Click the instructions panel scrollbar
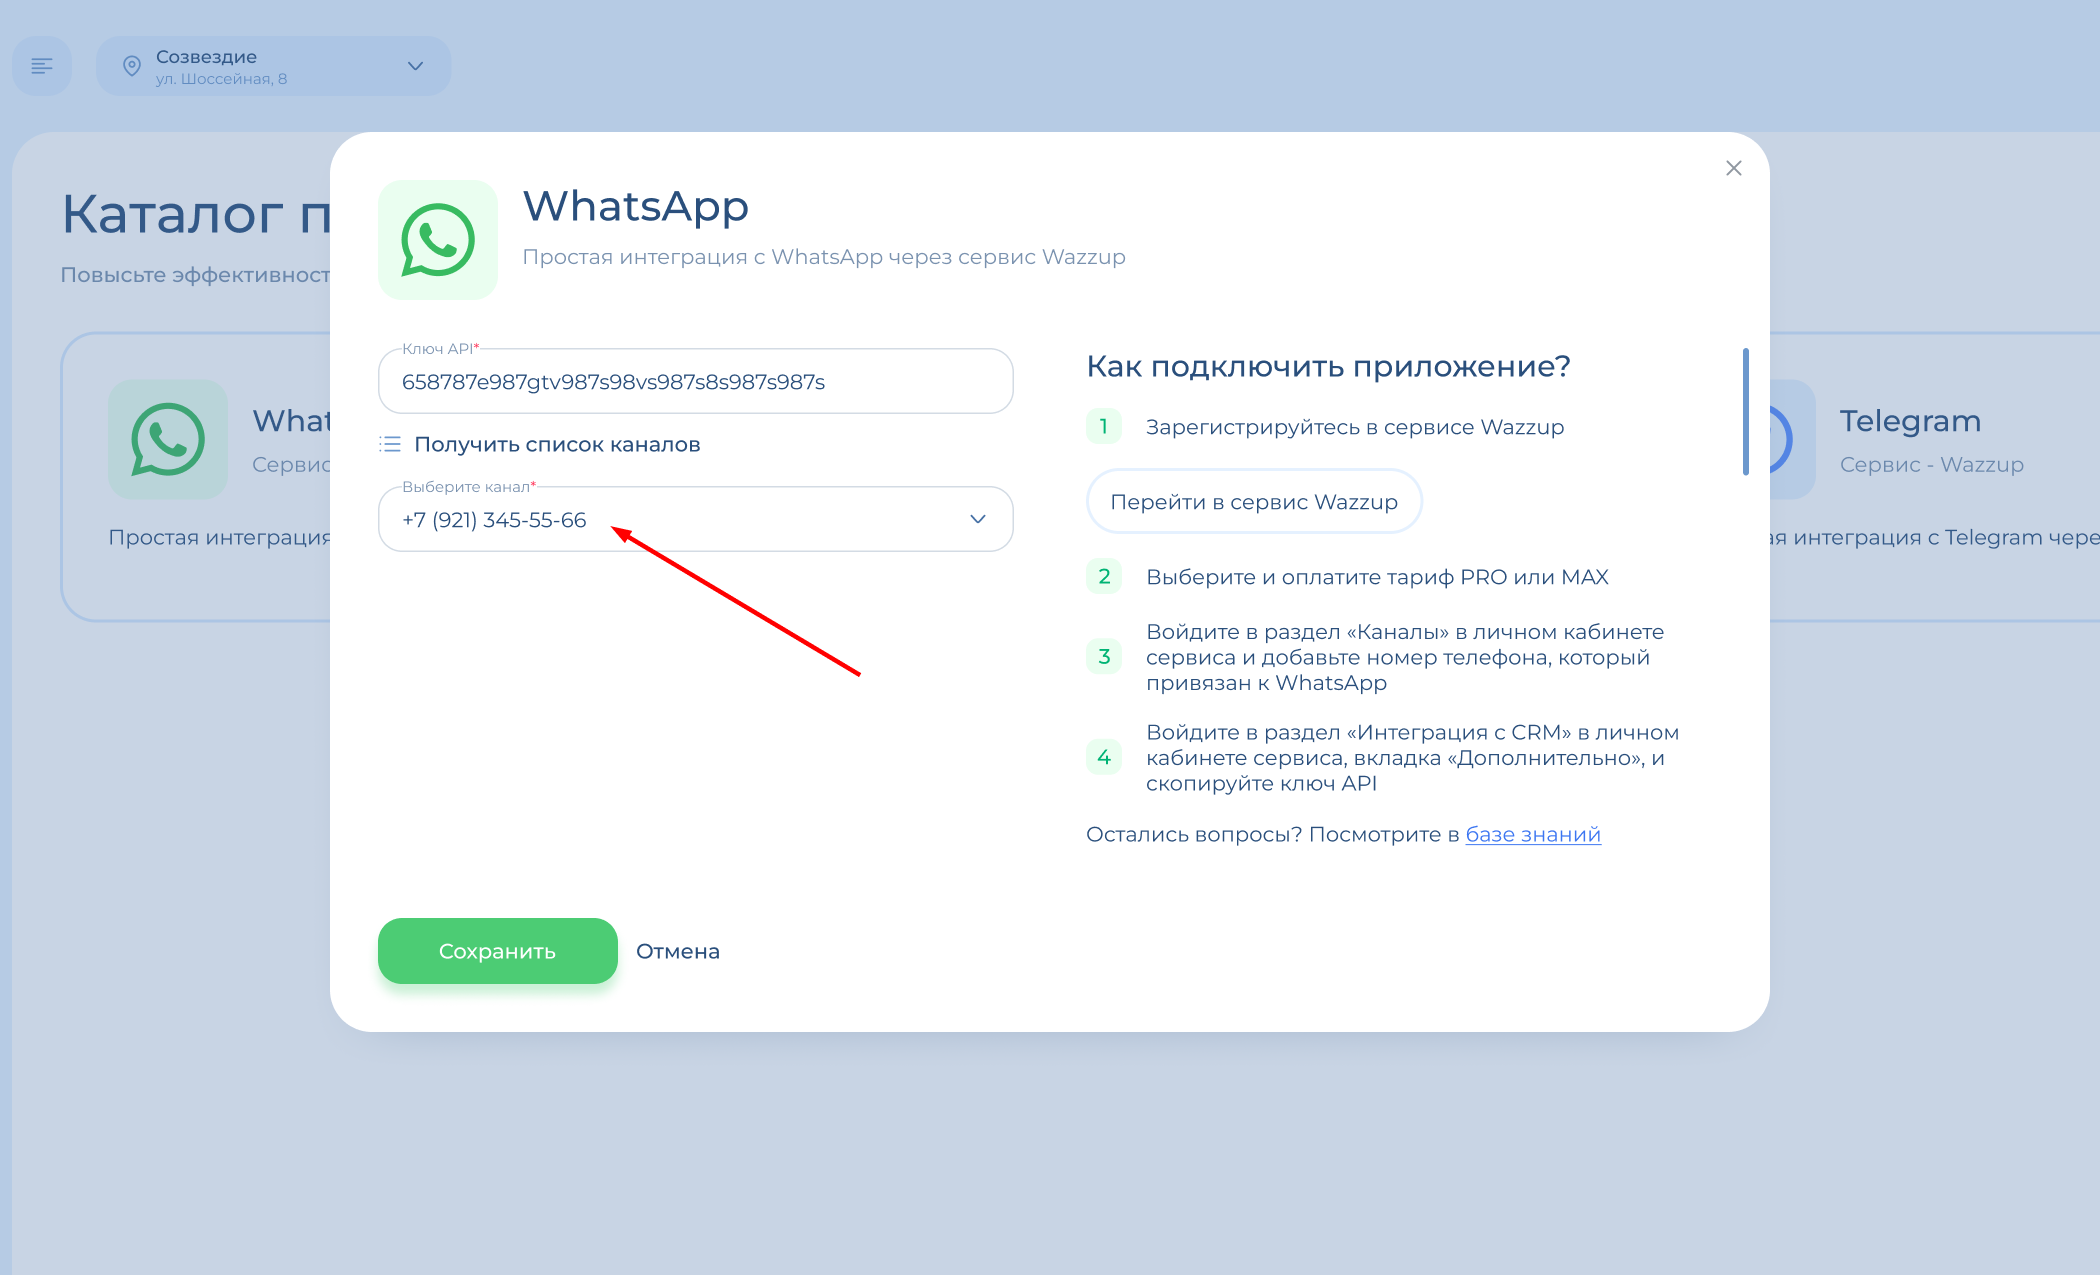Image resolution: width=2100 pixels, height=1275 pixels. tap(1745, 412)
